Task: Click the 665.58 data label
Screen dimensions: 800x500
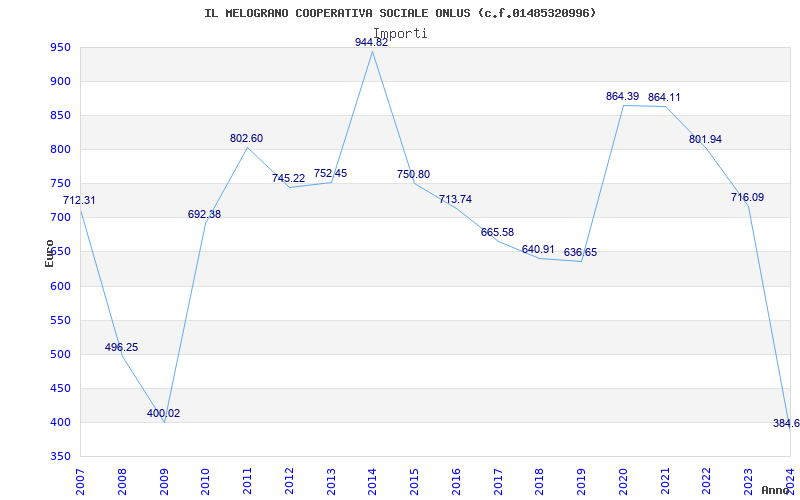Action: pyautogui.click(x=497, y=233)
